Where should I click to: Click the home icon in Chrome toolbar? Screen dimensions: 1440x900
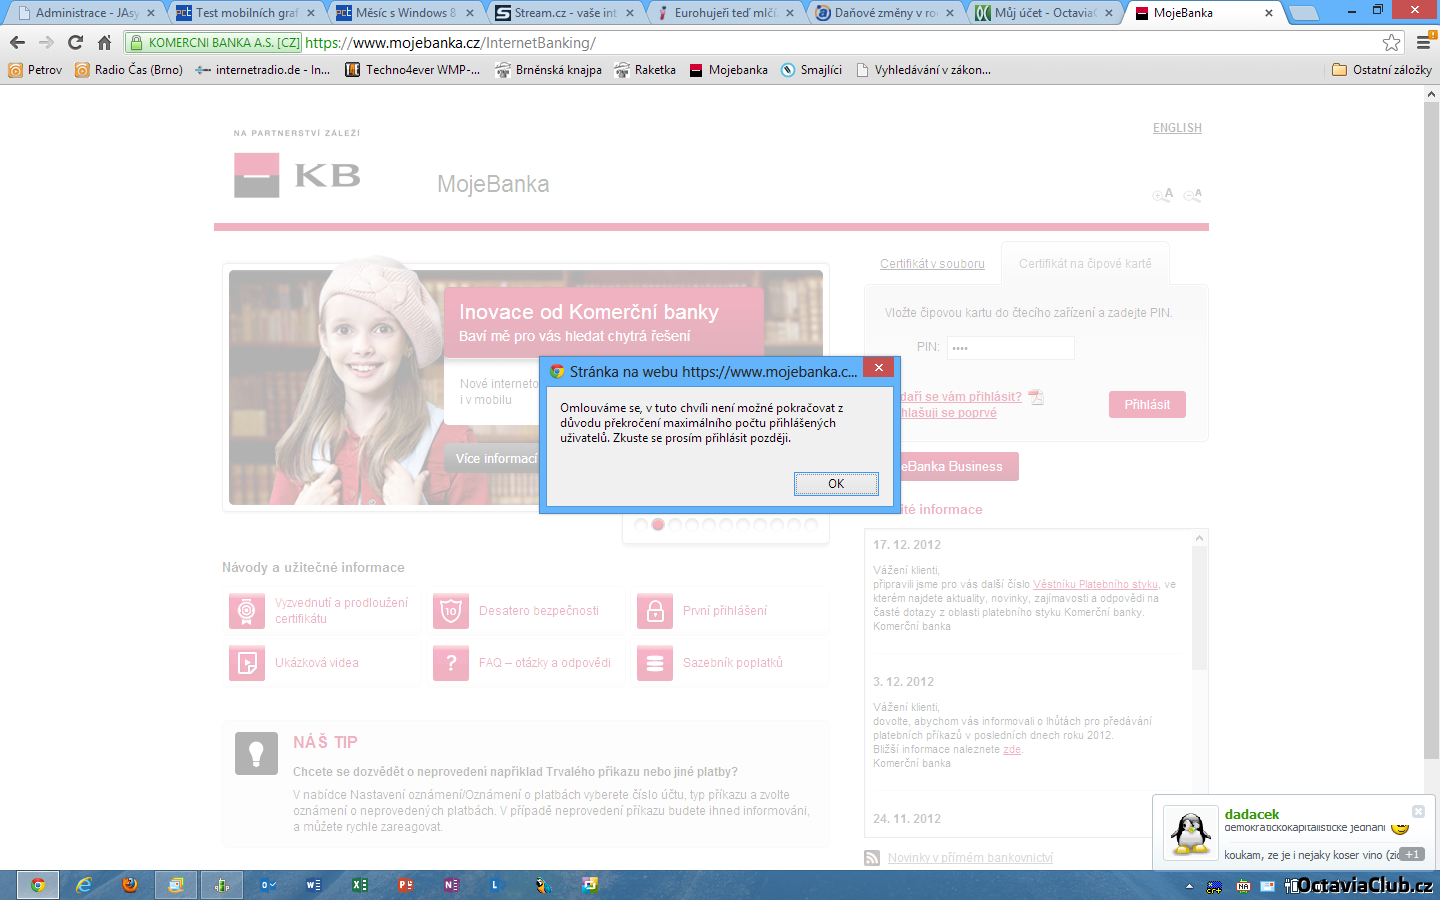[104, 42]
